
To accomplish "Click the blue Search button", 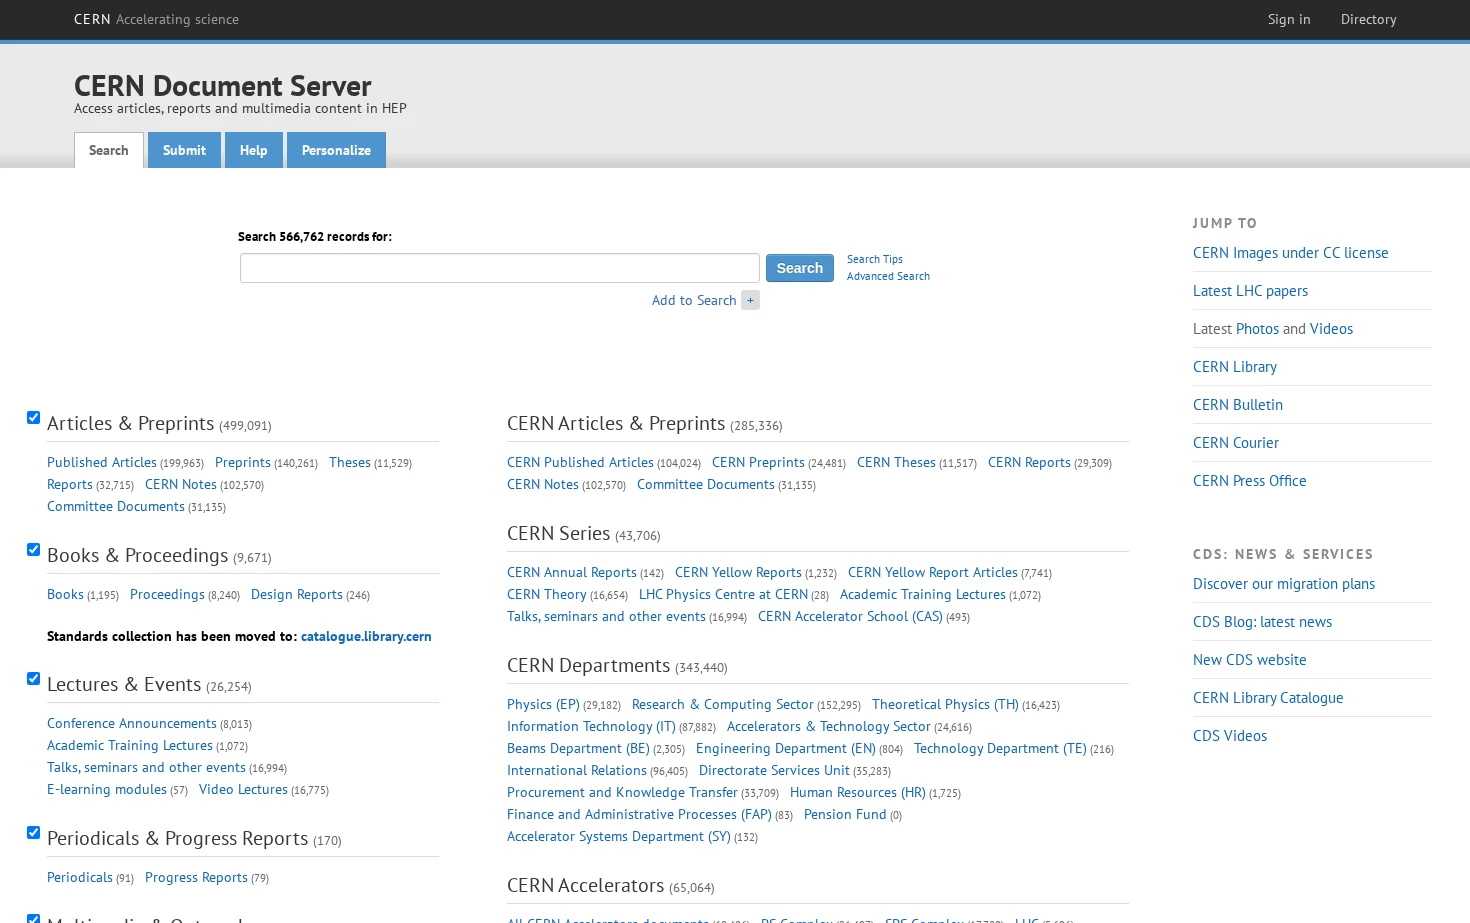I will 800,268.
